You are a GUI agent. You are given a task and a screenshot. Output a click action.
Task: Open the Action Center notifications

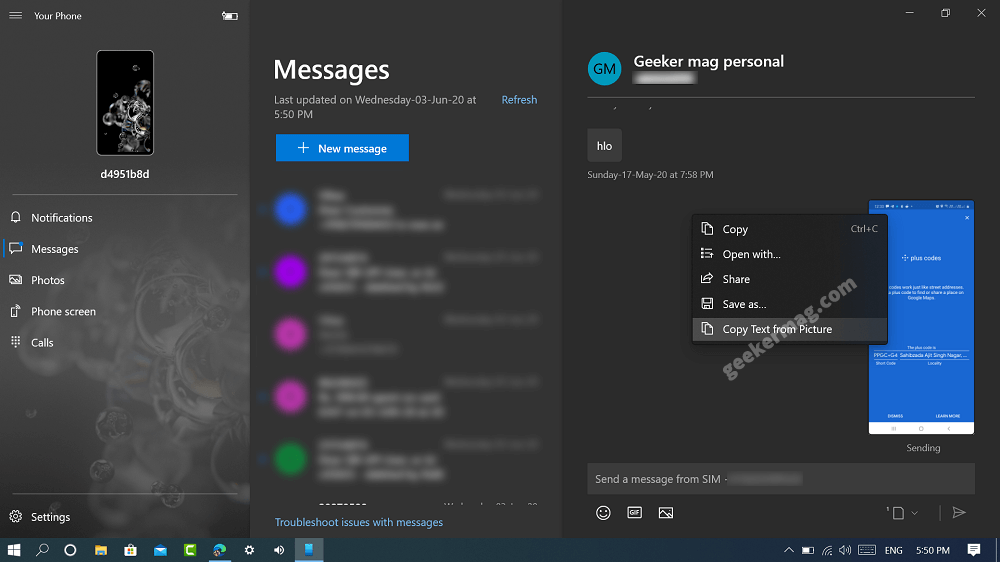[x=973, y=550]
